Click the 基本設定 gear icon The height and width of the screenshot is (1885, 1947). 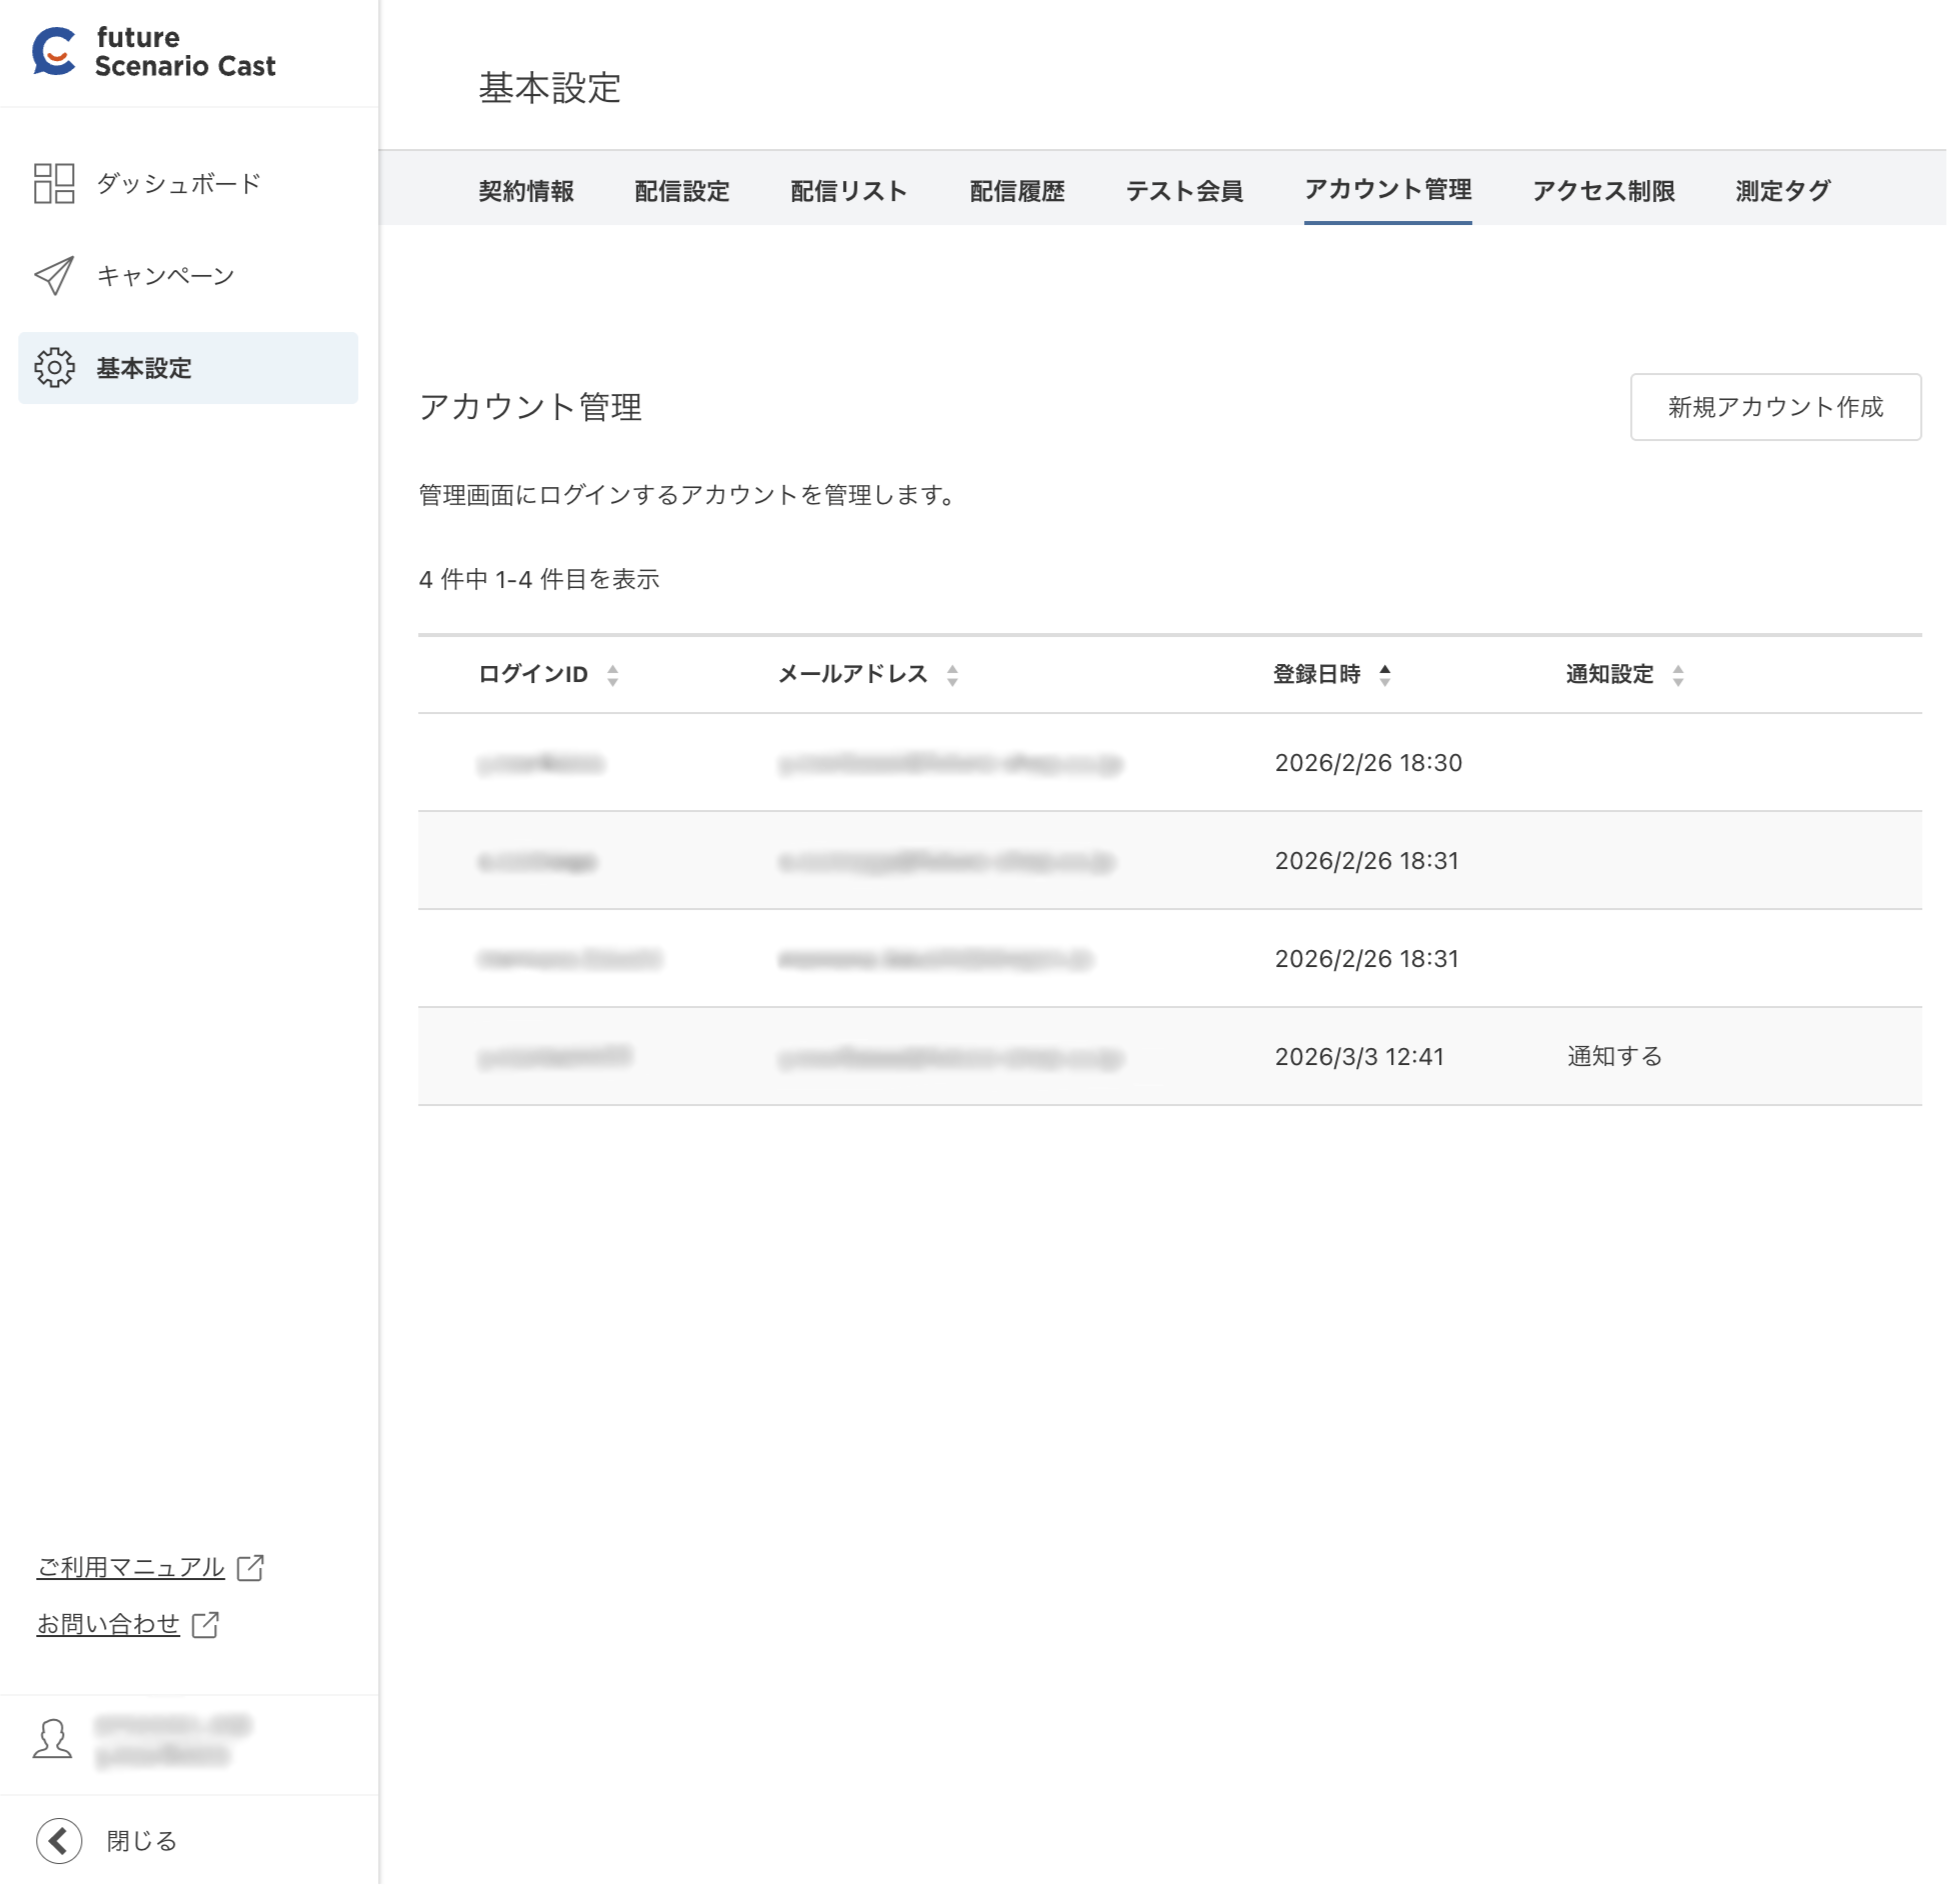55,368
